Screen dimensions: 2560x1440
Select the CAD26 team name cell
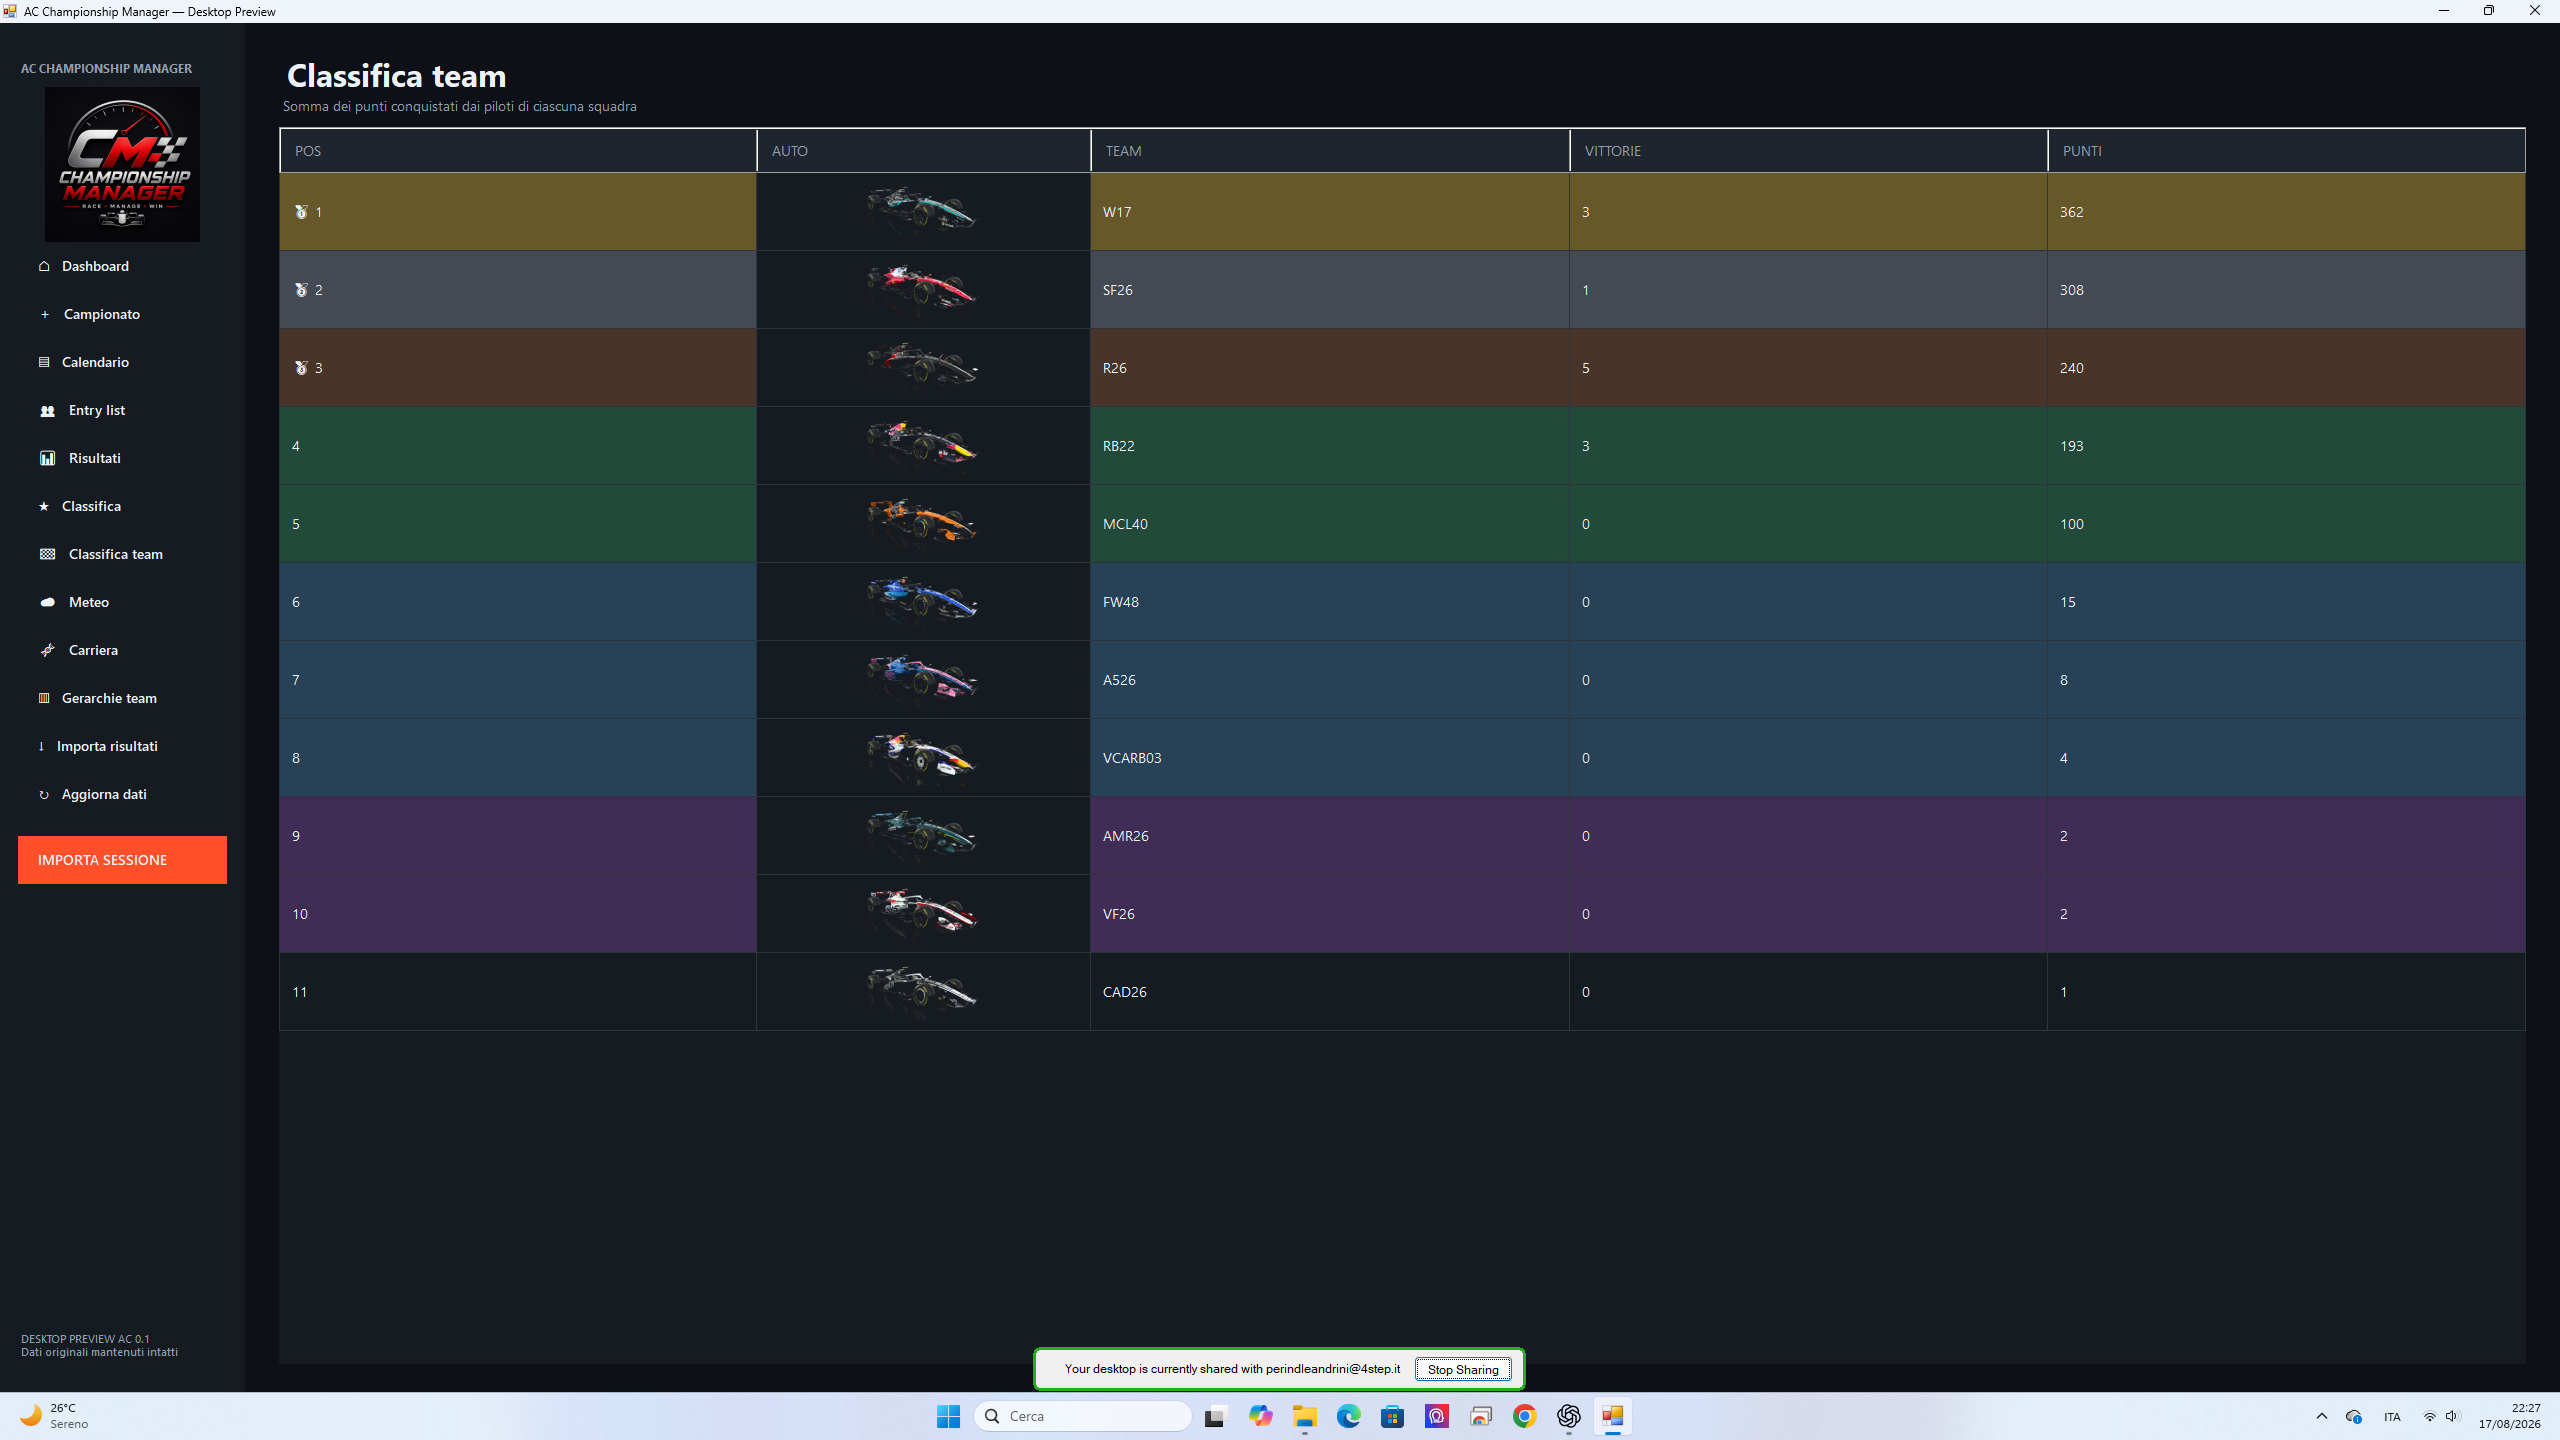point(1330,992)
